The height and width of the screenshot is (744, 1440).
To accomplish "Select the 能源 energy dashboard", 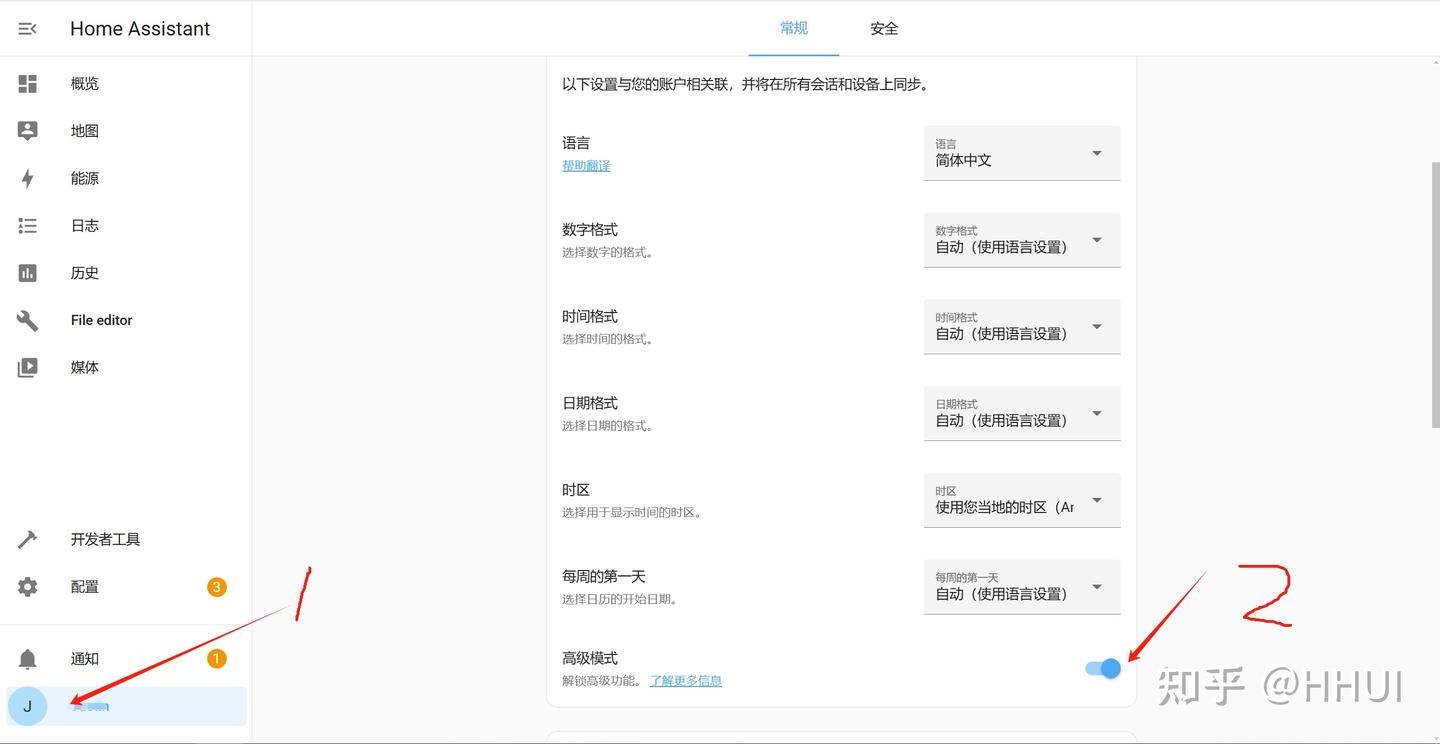I will (x=84, y=178).
